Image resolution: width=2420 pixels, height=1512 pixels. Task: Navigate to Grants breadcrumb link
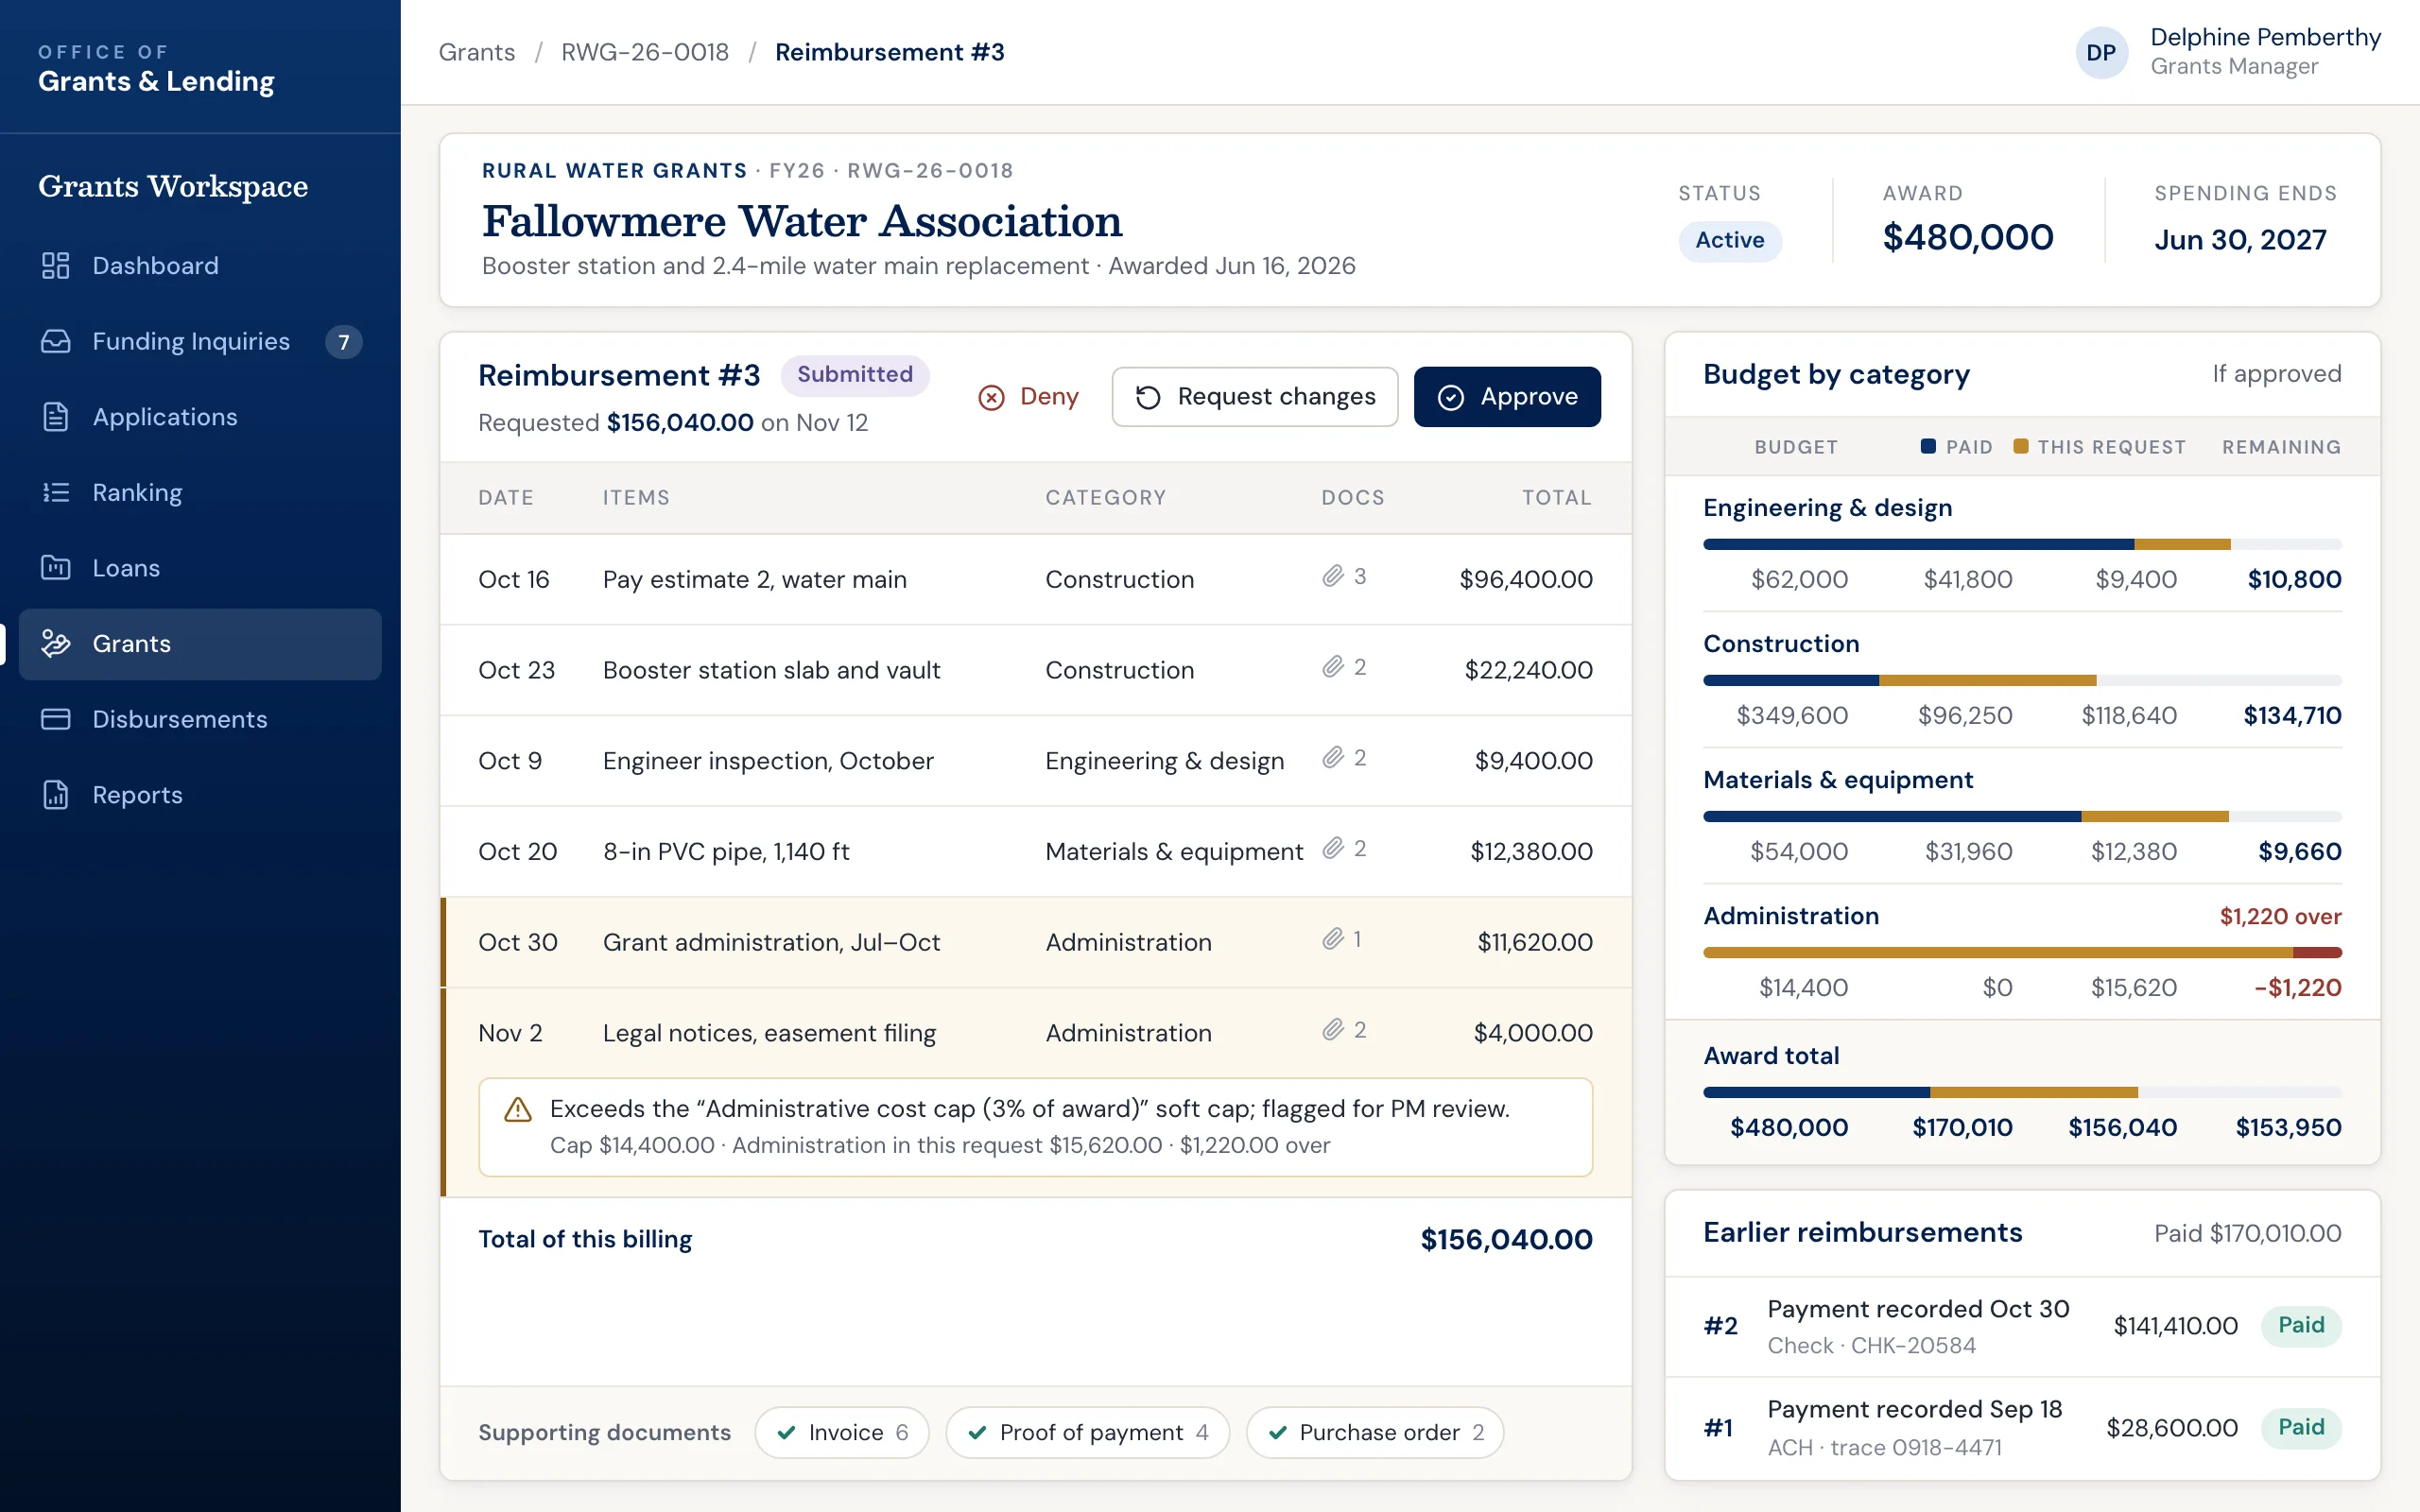click(x=477, y=52)
